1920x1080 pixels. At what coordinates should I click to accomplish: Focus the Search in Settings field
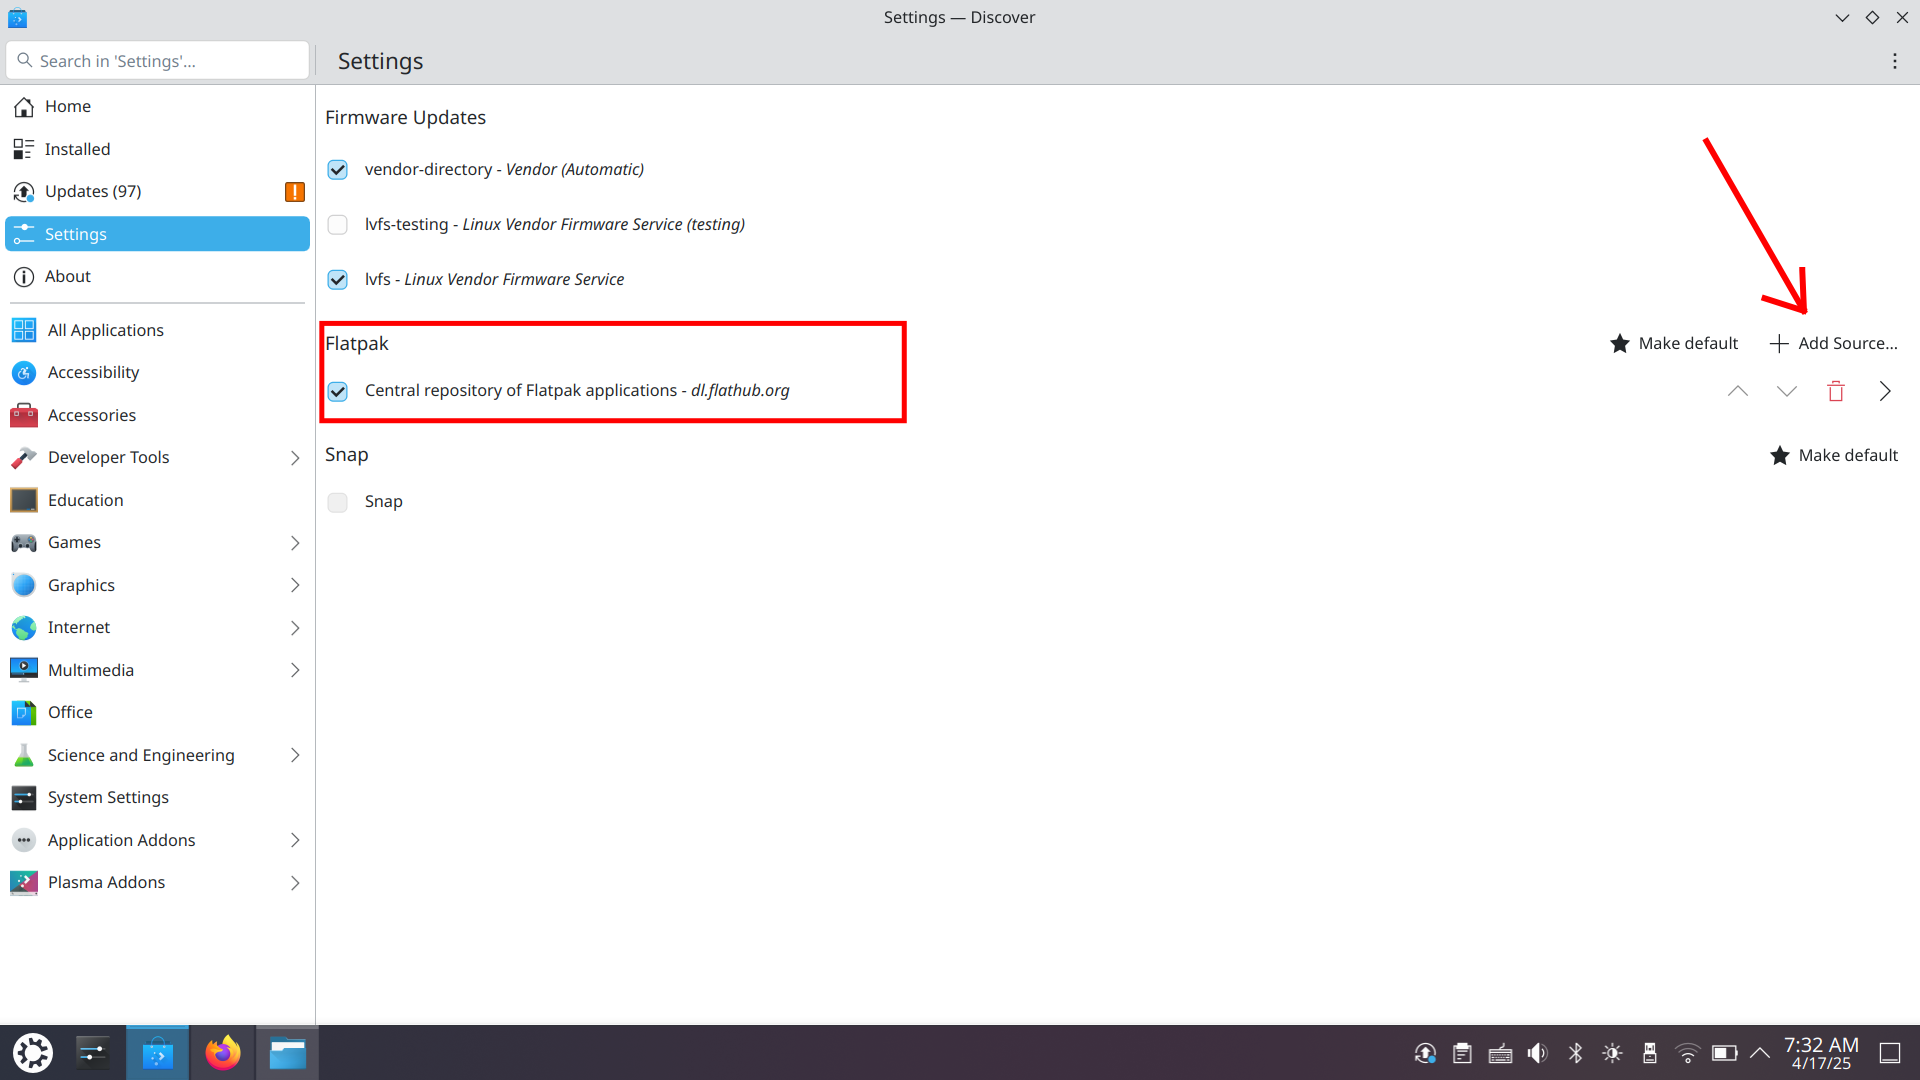[158, 61]
